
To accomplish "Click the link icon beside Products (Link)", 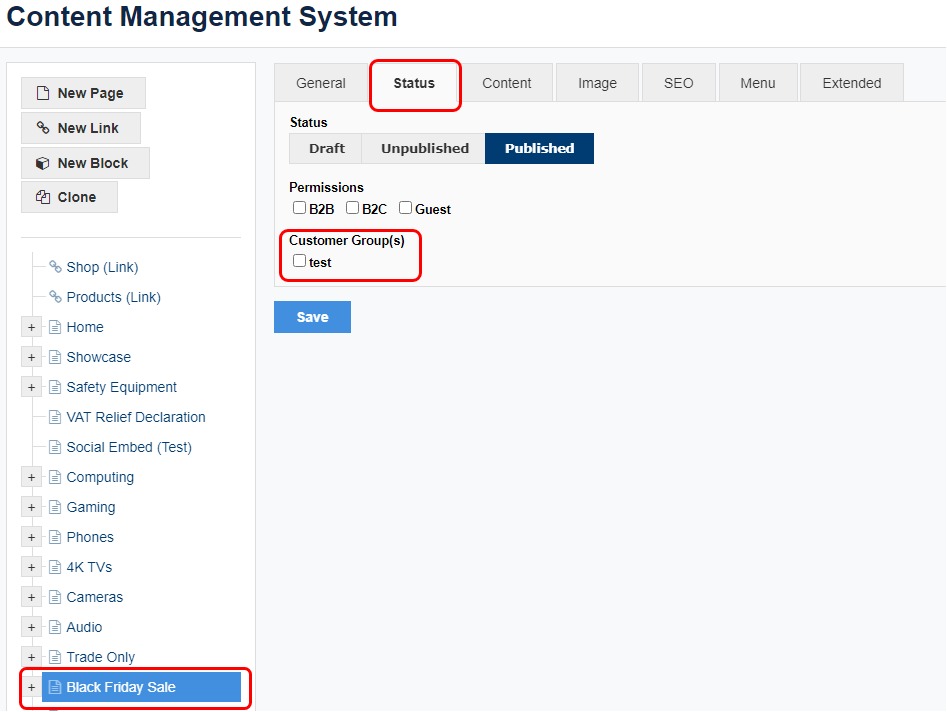I will coord(56,297).
